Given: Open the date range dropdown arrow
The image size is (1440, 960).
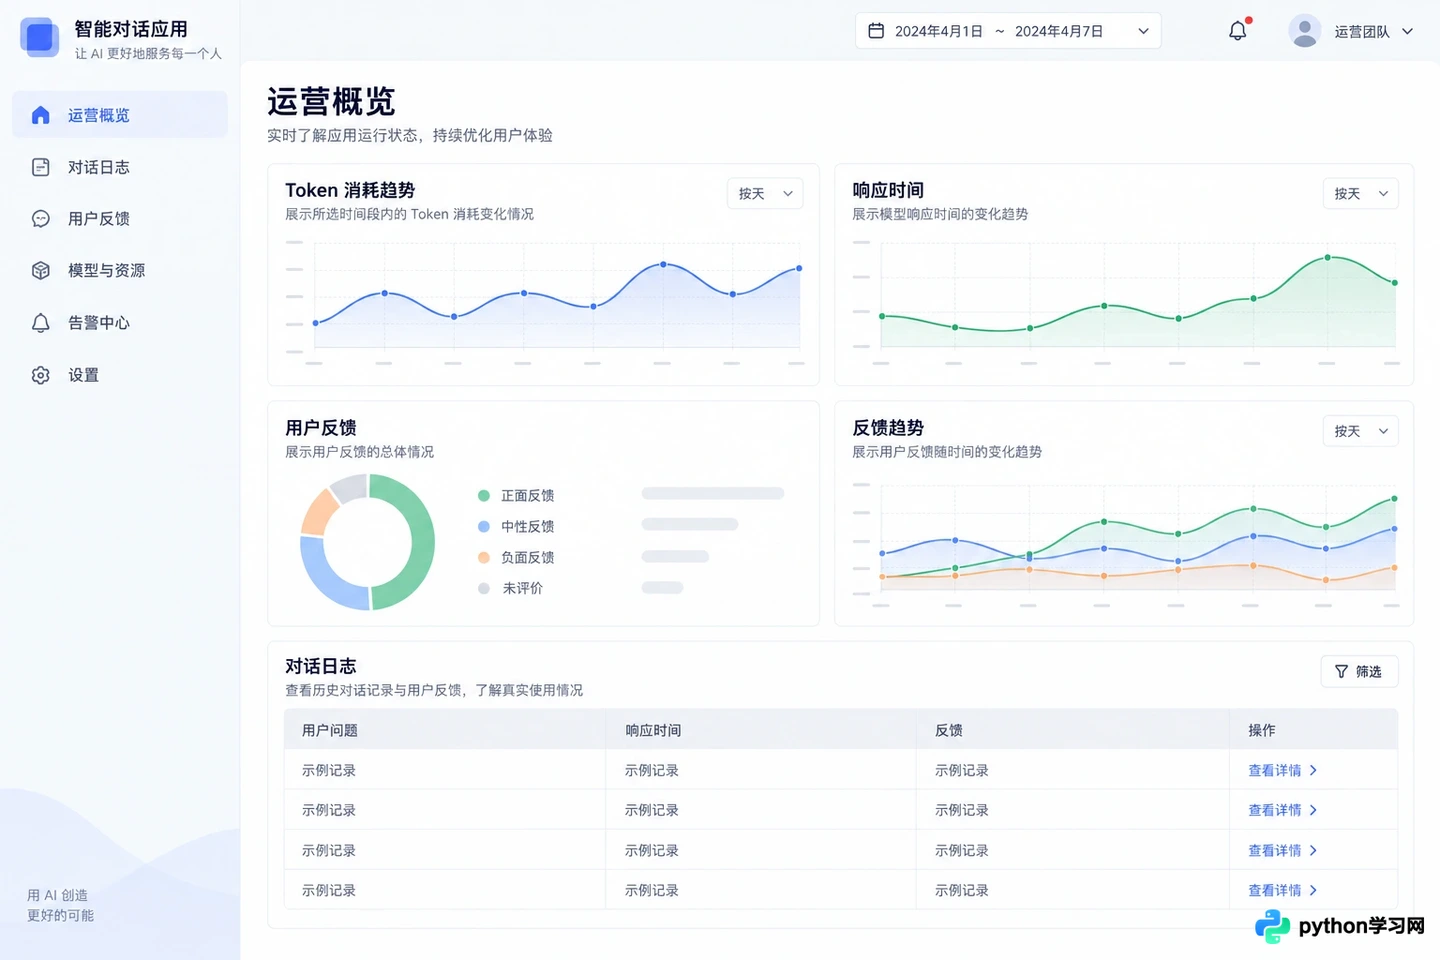Looking at the screenshot, I should [1143, 31].
